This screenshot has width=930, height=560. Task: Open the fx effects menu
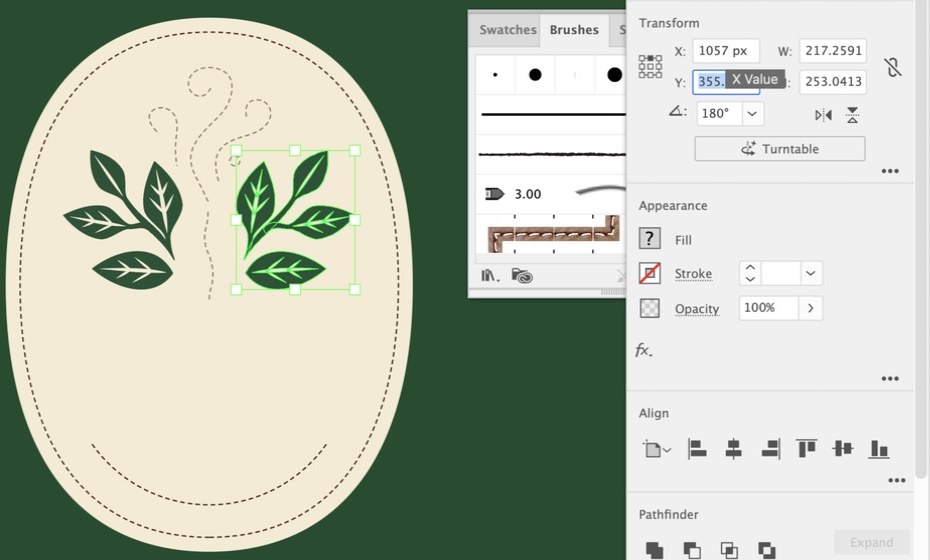(644, 350)
